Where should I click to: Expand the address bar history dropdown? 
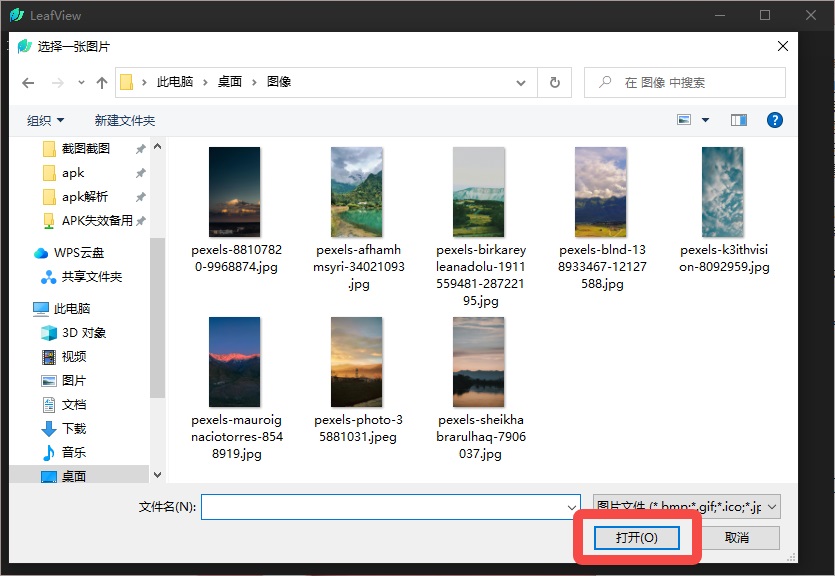521,83
